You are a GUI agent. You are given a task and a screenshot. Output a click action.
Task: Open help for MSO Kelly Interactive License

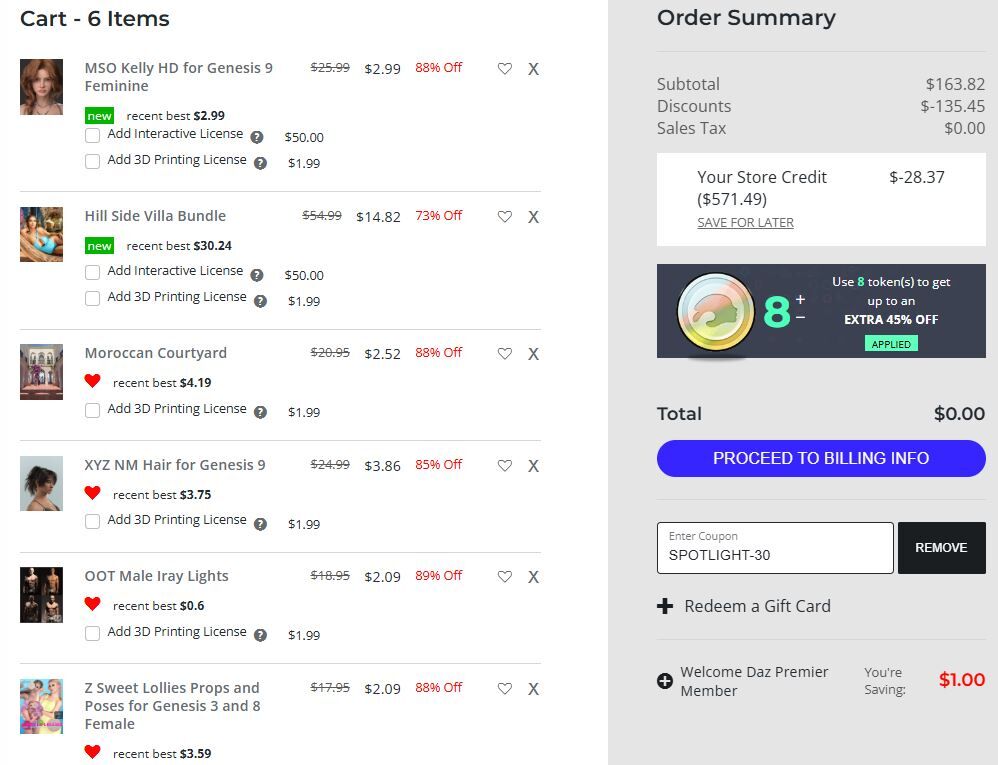(257, 137)
